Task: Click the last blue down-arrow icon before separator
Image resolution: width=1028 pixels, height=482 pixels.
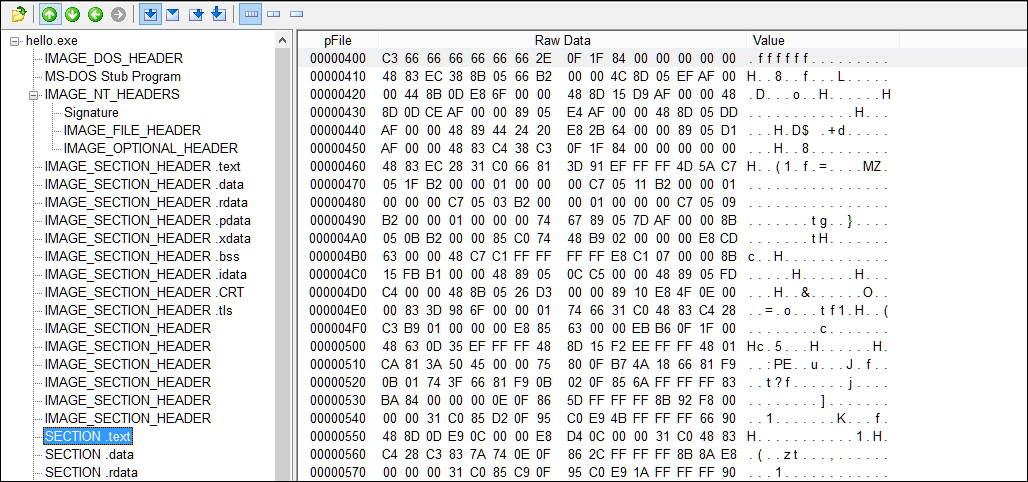Action: pyautogui.click(x=218, y=14)
